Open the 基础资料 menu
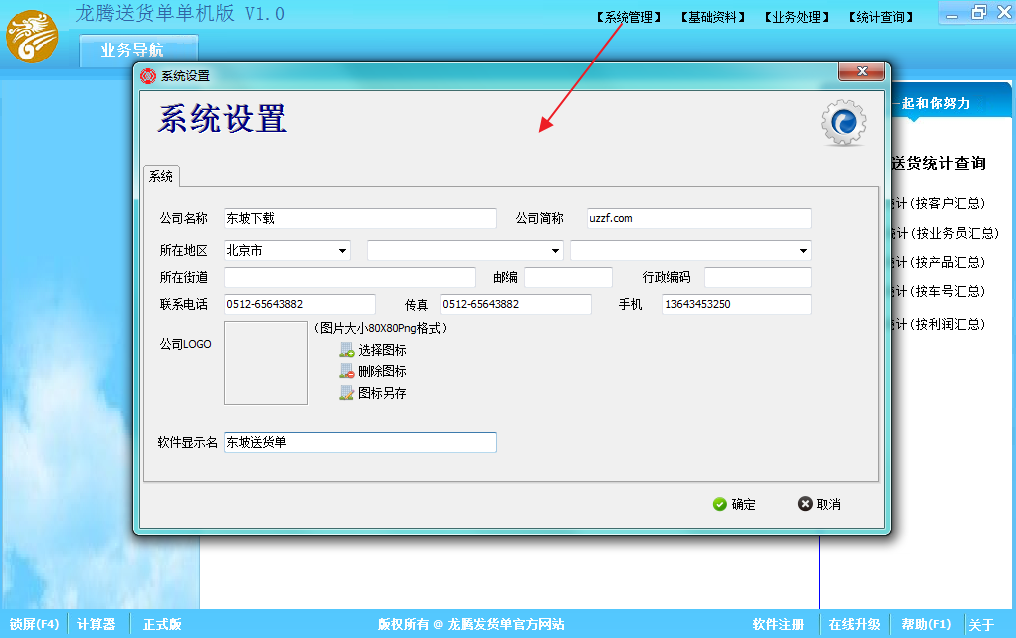 pos(713,17)
